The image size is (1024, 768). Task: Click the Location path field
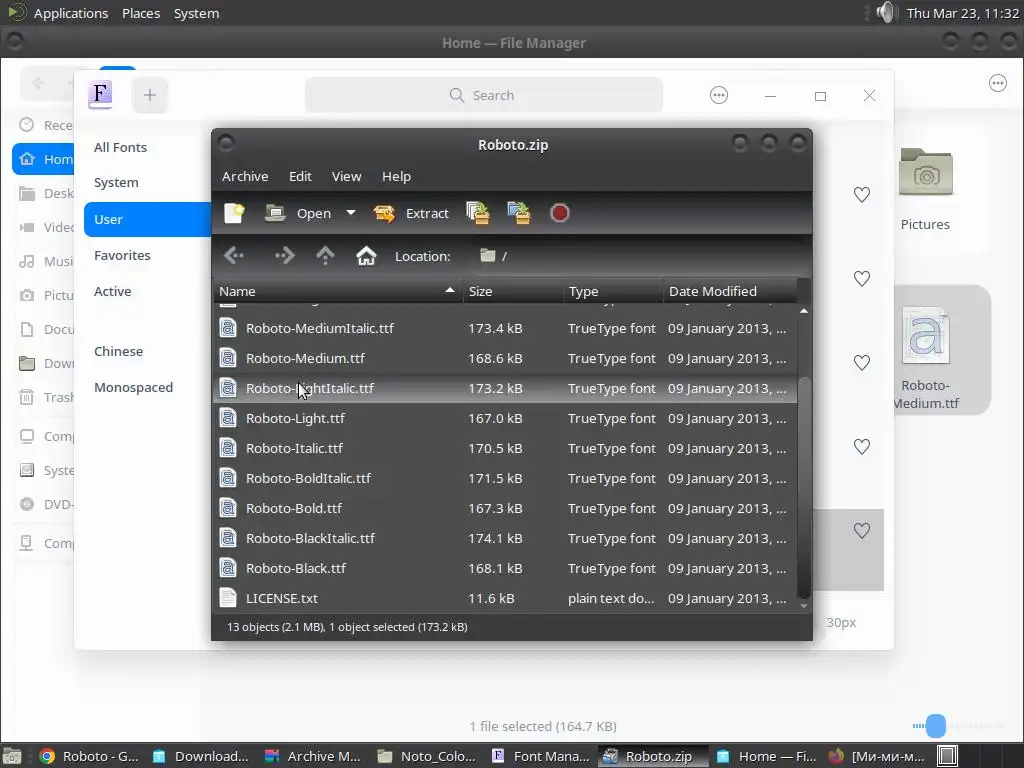[x=640, y=256]
